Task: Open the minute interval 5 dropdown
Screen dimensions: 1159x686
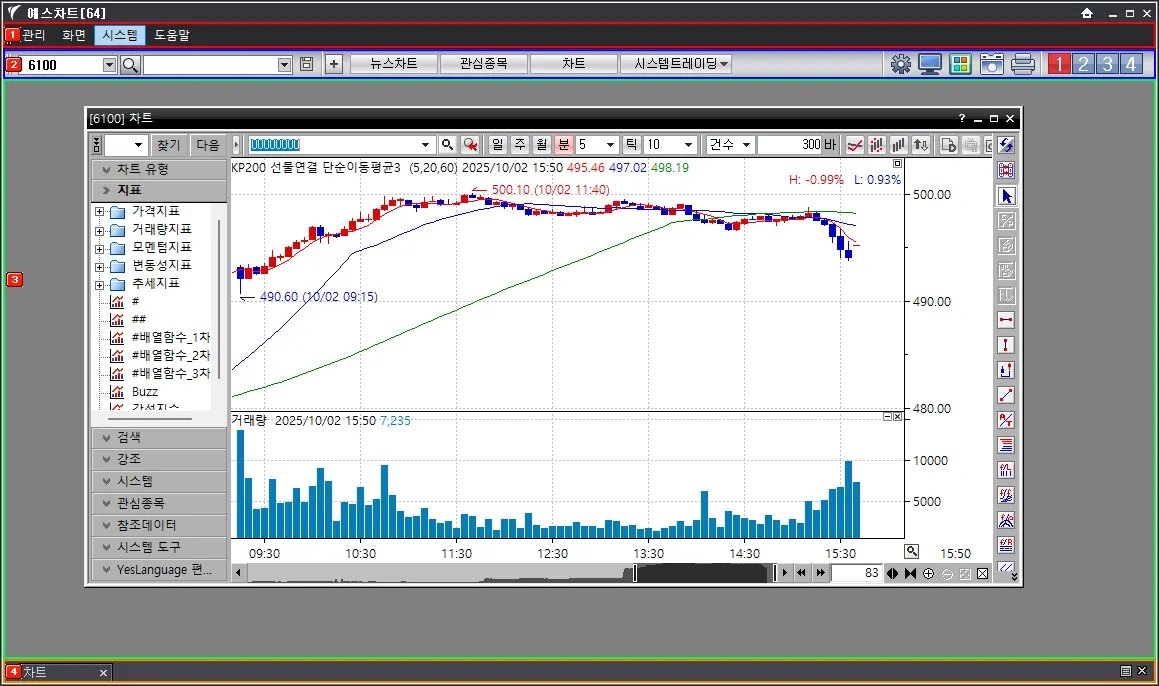Action: pyautogui.click(x=611, y=145)
